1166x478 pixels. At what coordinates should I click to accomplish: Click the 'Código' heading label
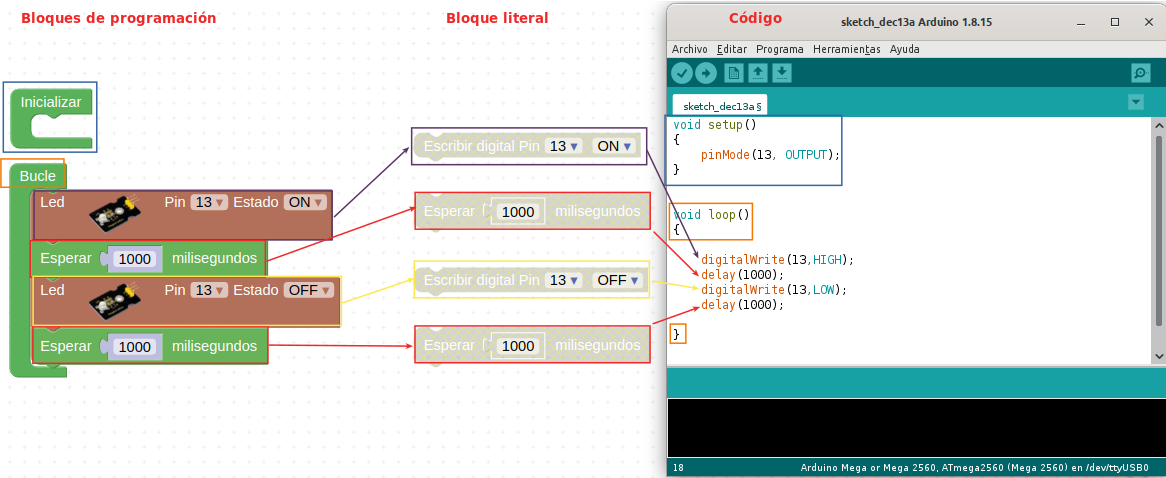(755, 18)
